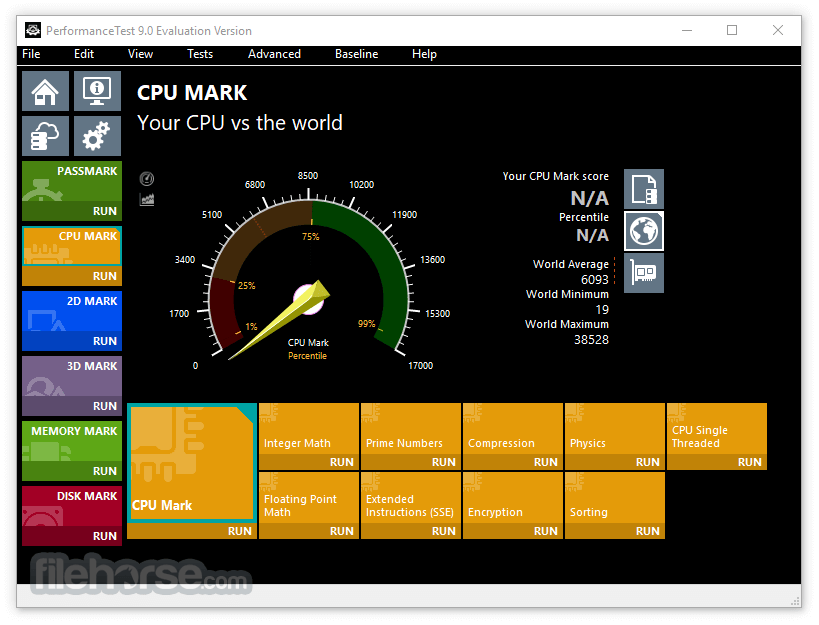Screen dimensions: 819x625
Task: Open the Advanced menu
Action: coord(274,54)
